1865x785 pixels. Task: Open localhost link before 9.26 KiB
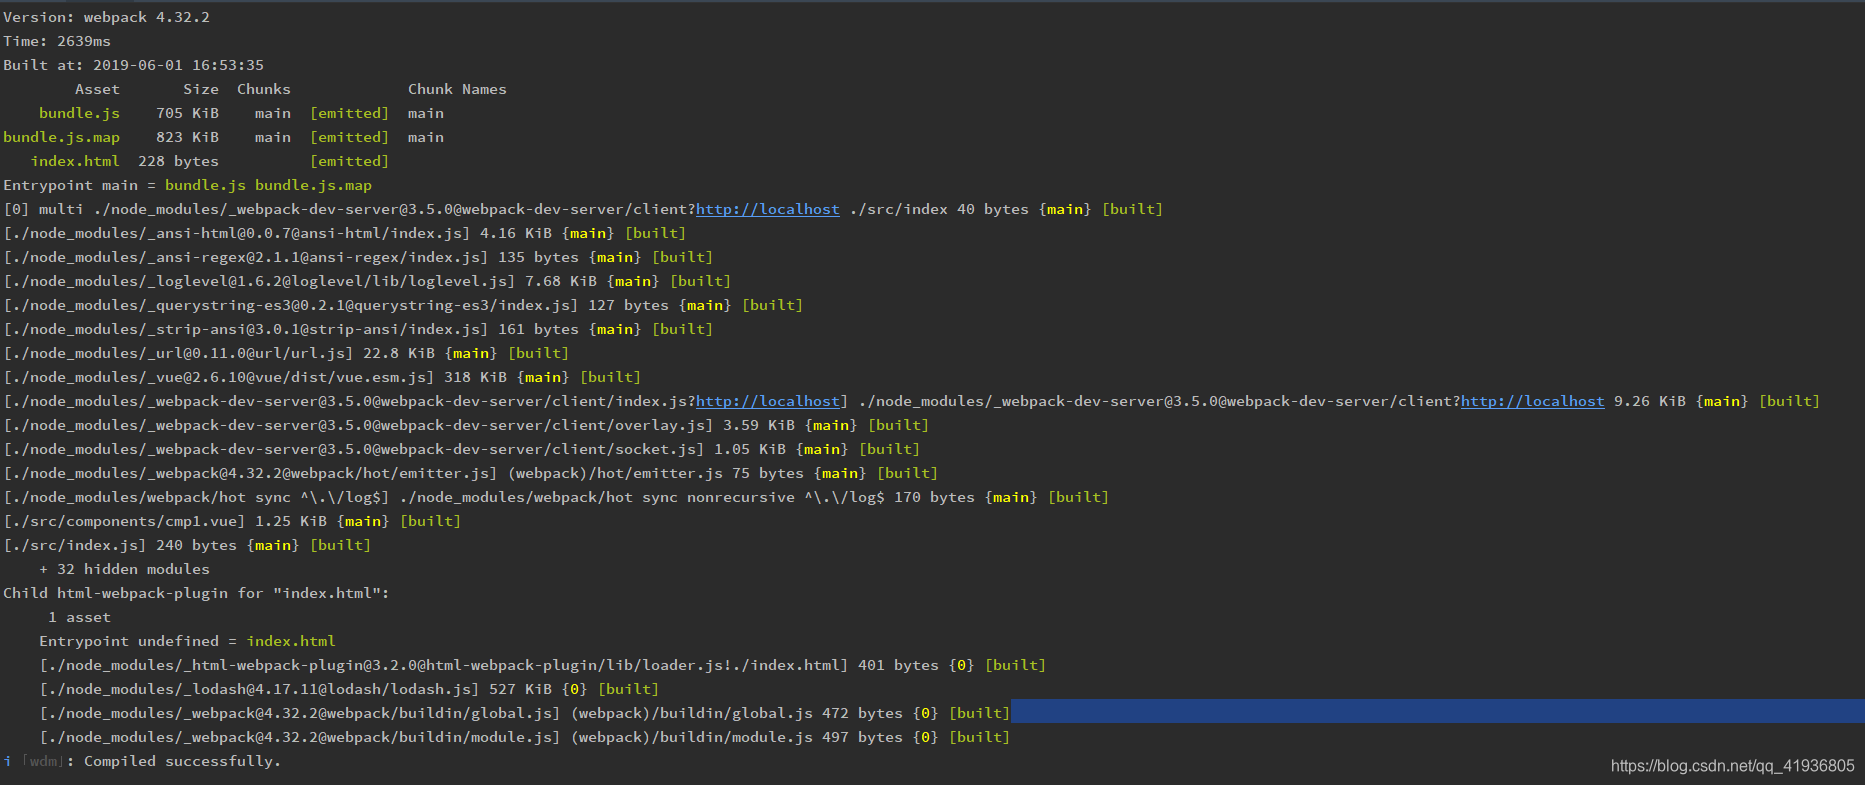pyautogui.click(x=1533, y=401)
